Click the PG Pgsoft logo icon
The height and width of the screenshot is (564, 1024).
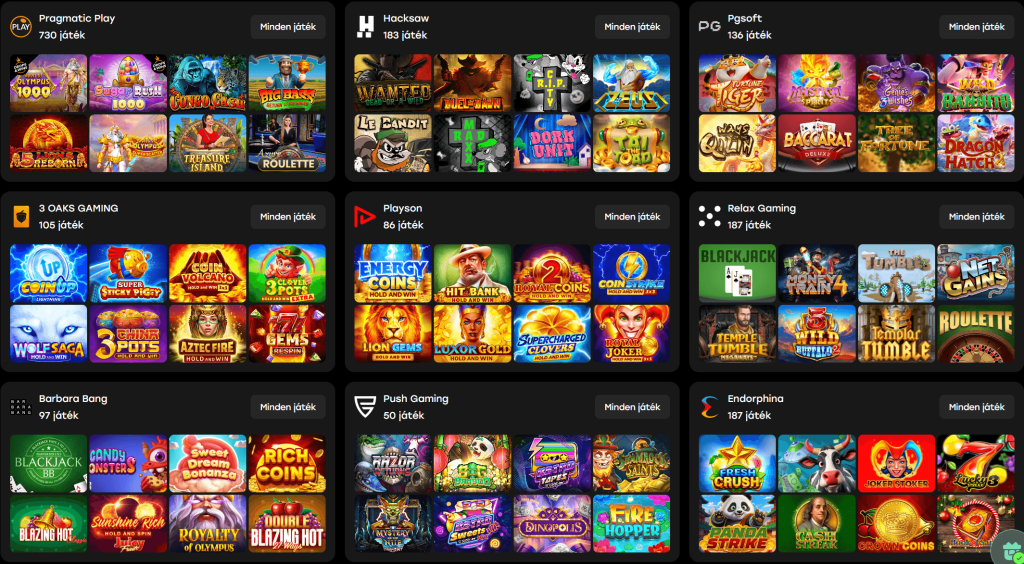click(709, 27)
